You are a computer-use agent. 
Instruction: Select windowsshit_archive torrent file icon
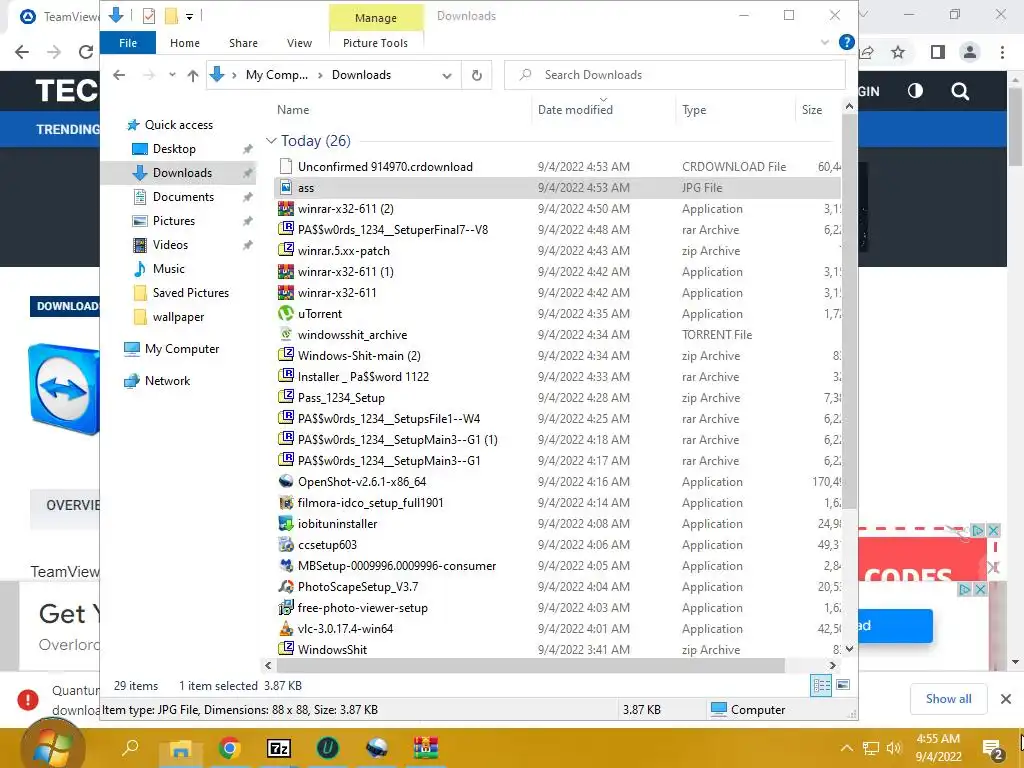click(285, 334)
